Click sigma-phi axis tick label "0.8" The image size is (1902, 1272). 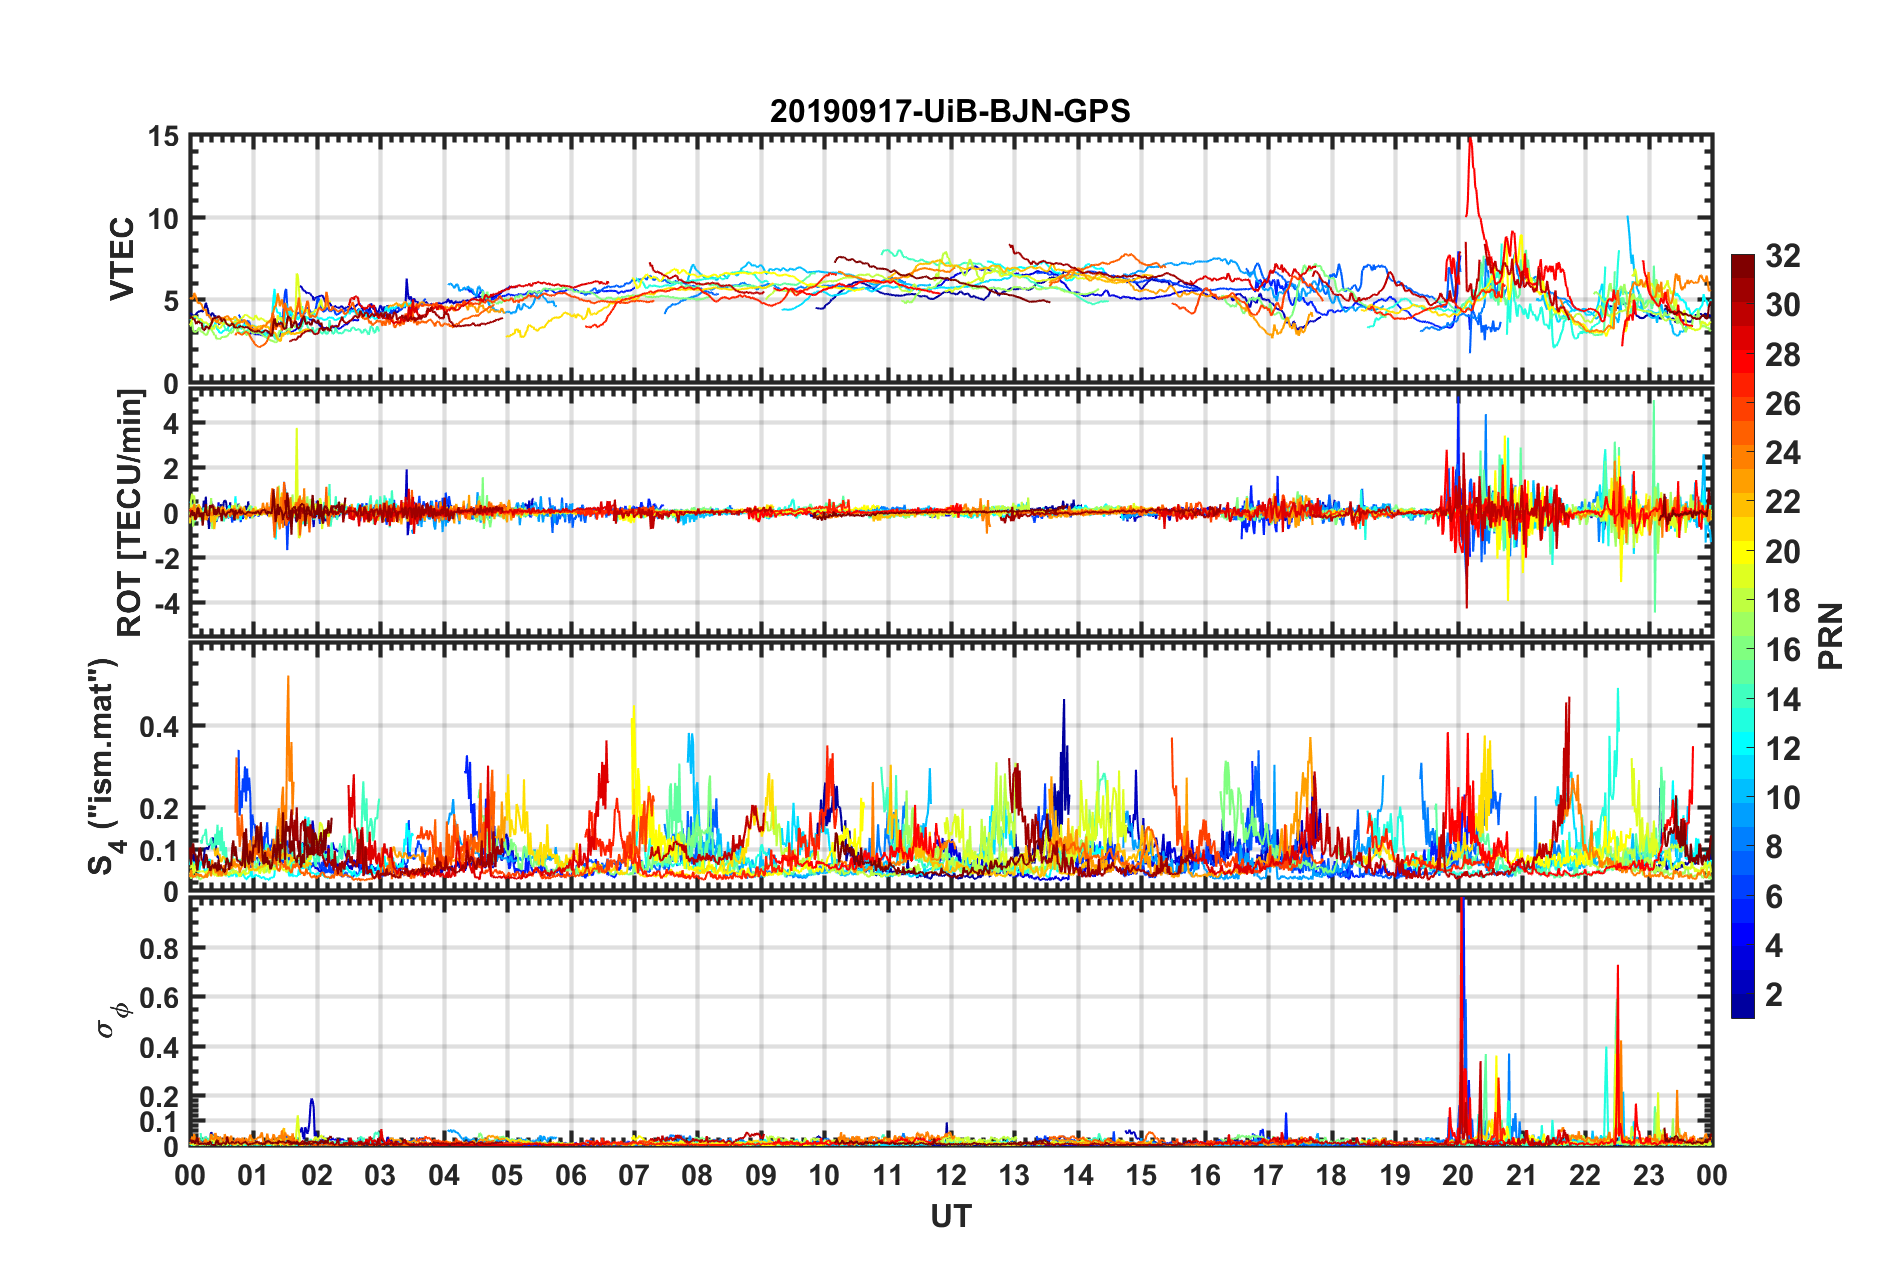coord(160,948)
